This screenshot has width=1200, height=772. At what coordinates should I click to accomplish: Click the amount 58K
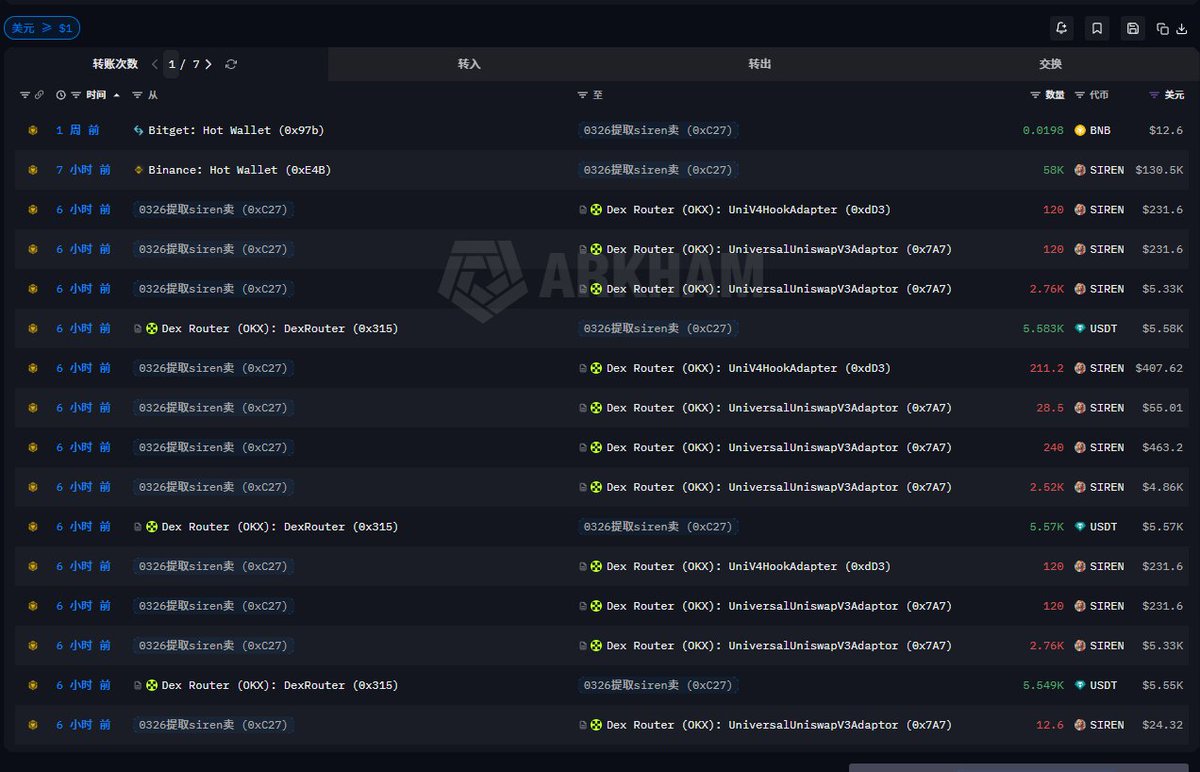pos(1054,170)
